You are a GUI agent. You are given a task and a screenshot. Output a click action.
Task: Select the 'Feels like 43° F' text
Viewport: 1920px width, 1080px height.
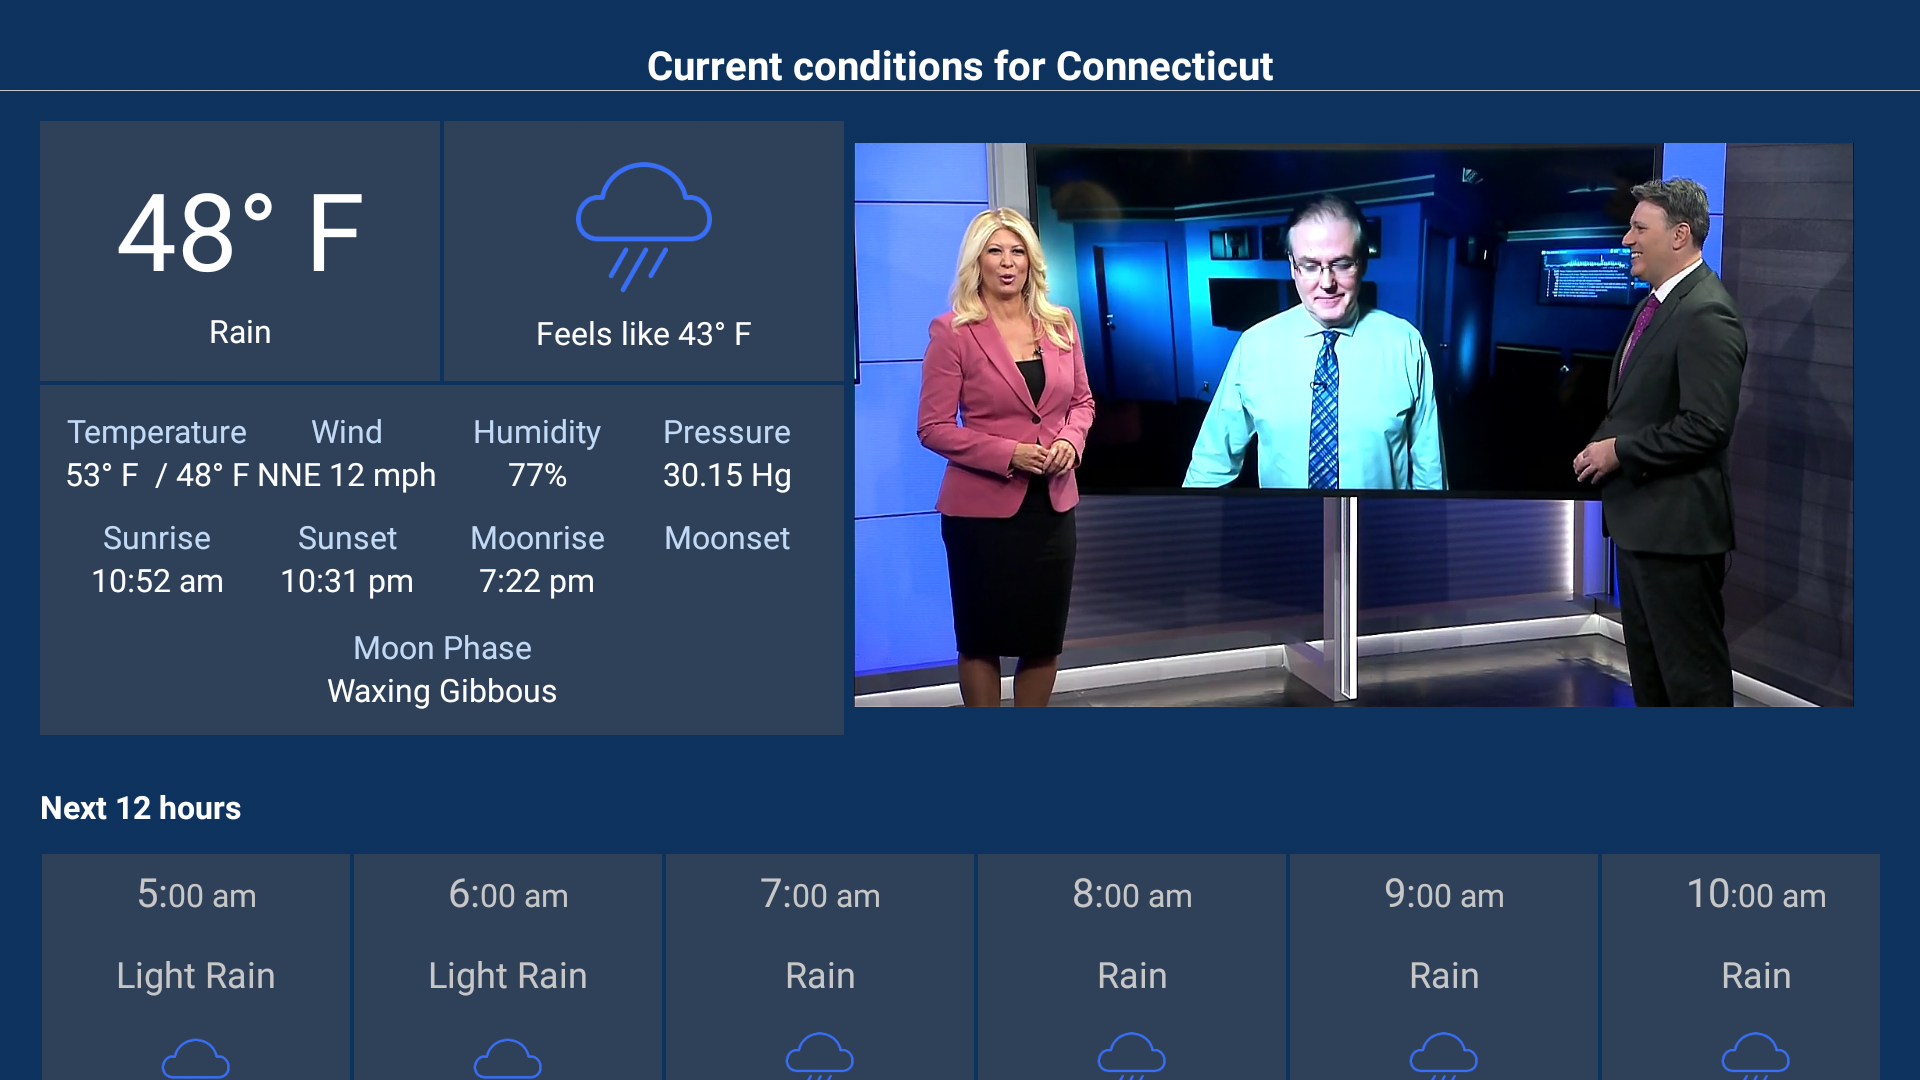pyautogui.click(x=643, y=334)
